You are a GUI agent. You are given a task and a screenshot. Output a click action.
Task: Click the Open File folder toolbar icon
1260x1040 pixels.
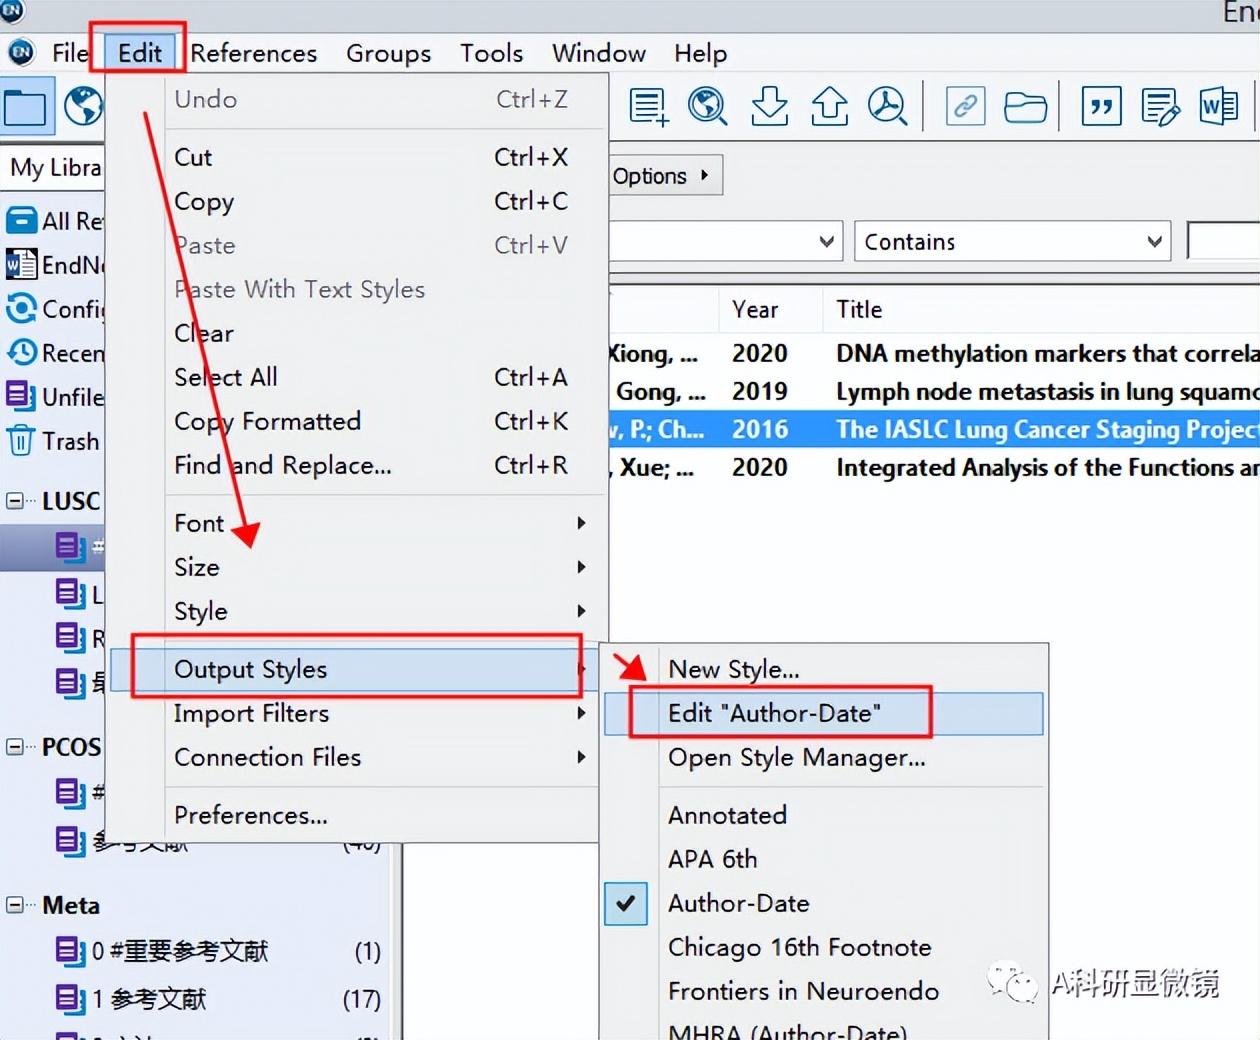(1025, 106)
